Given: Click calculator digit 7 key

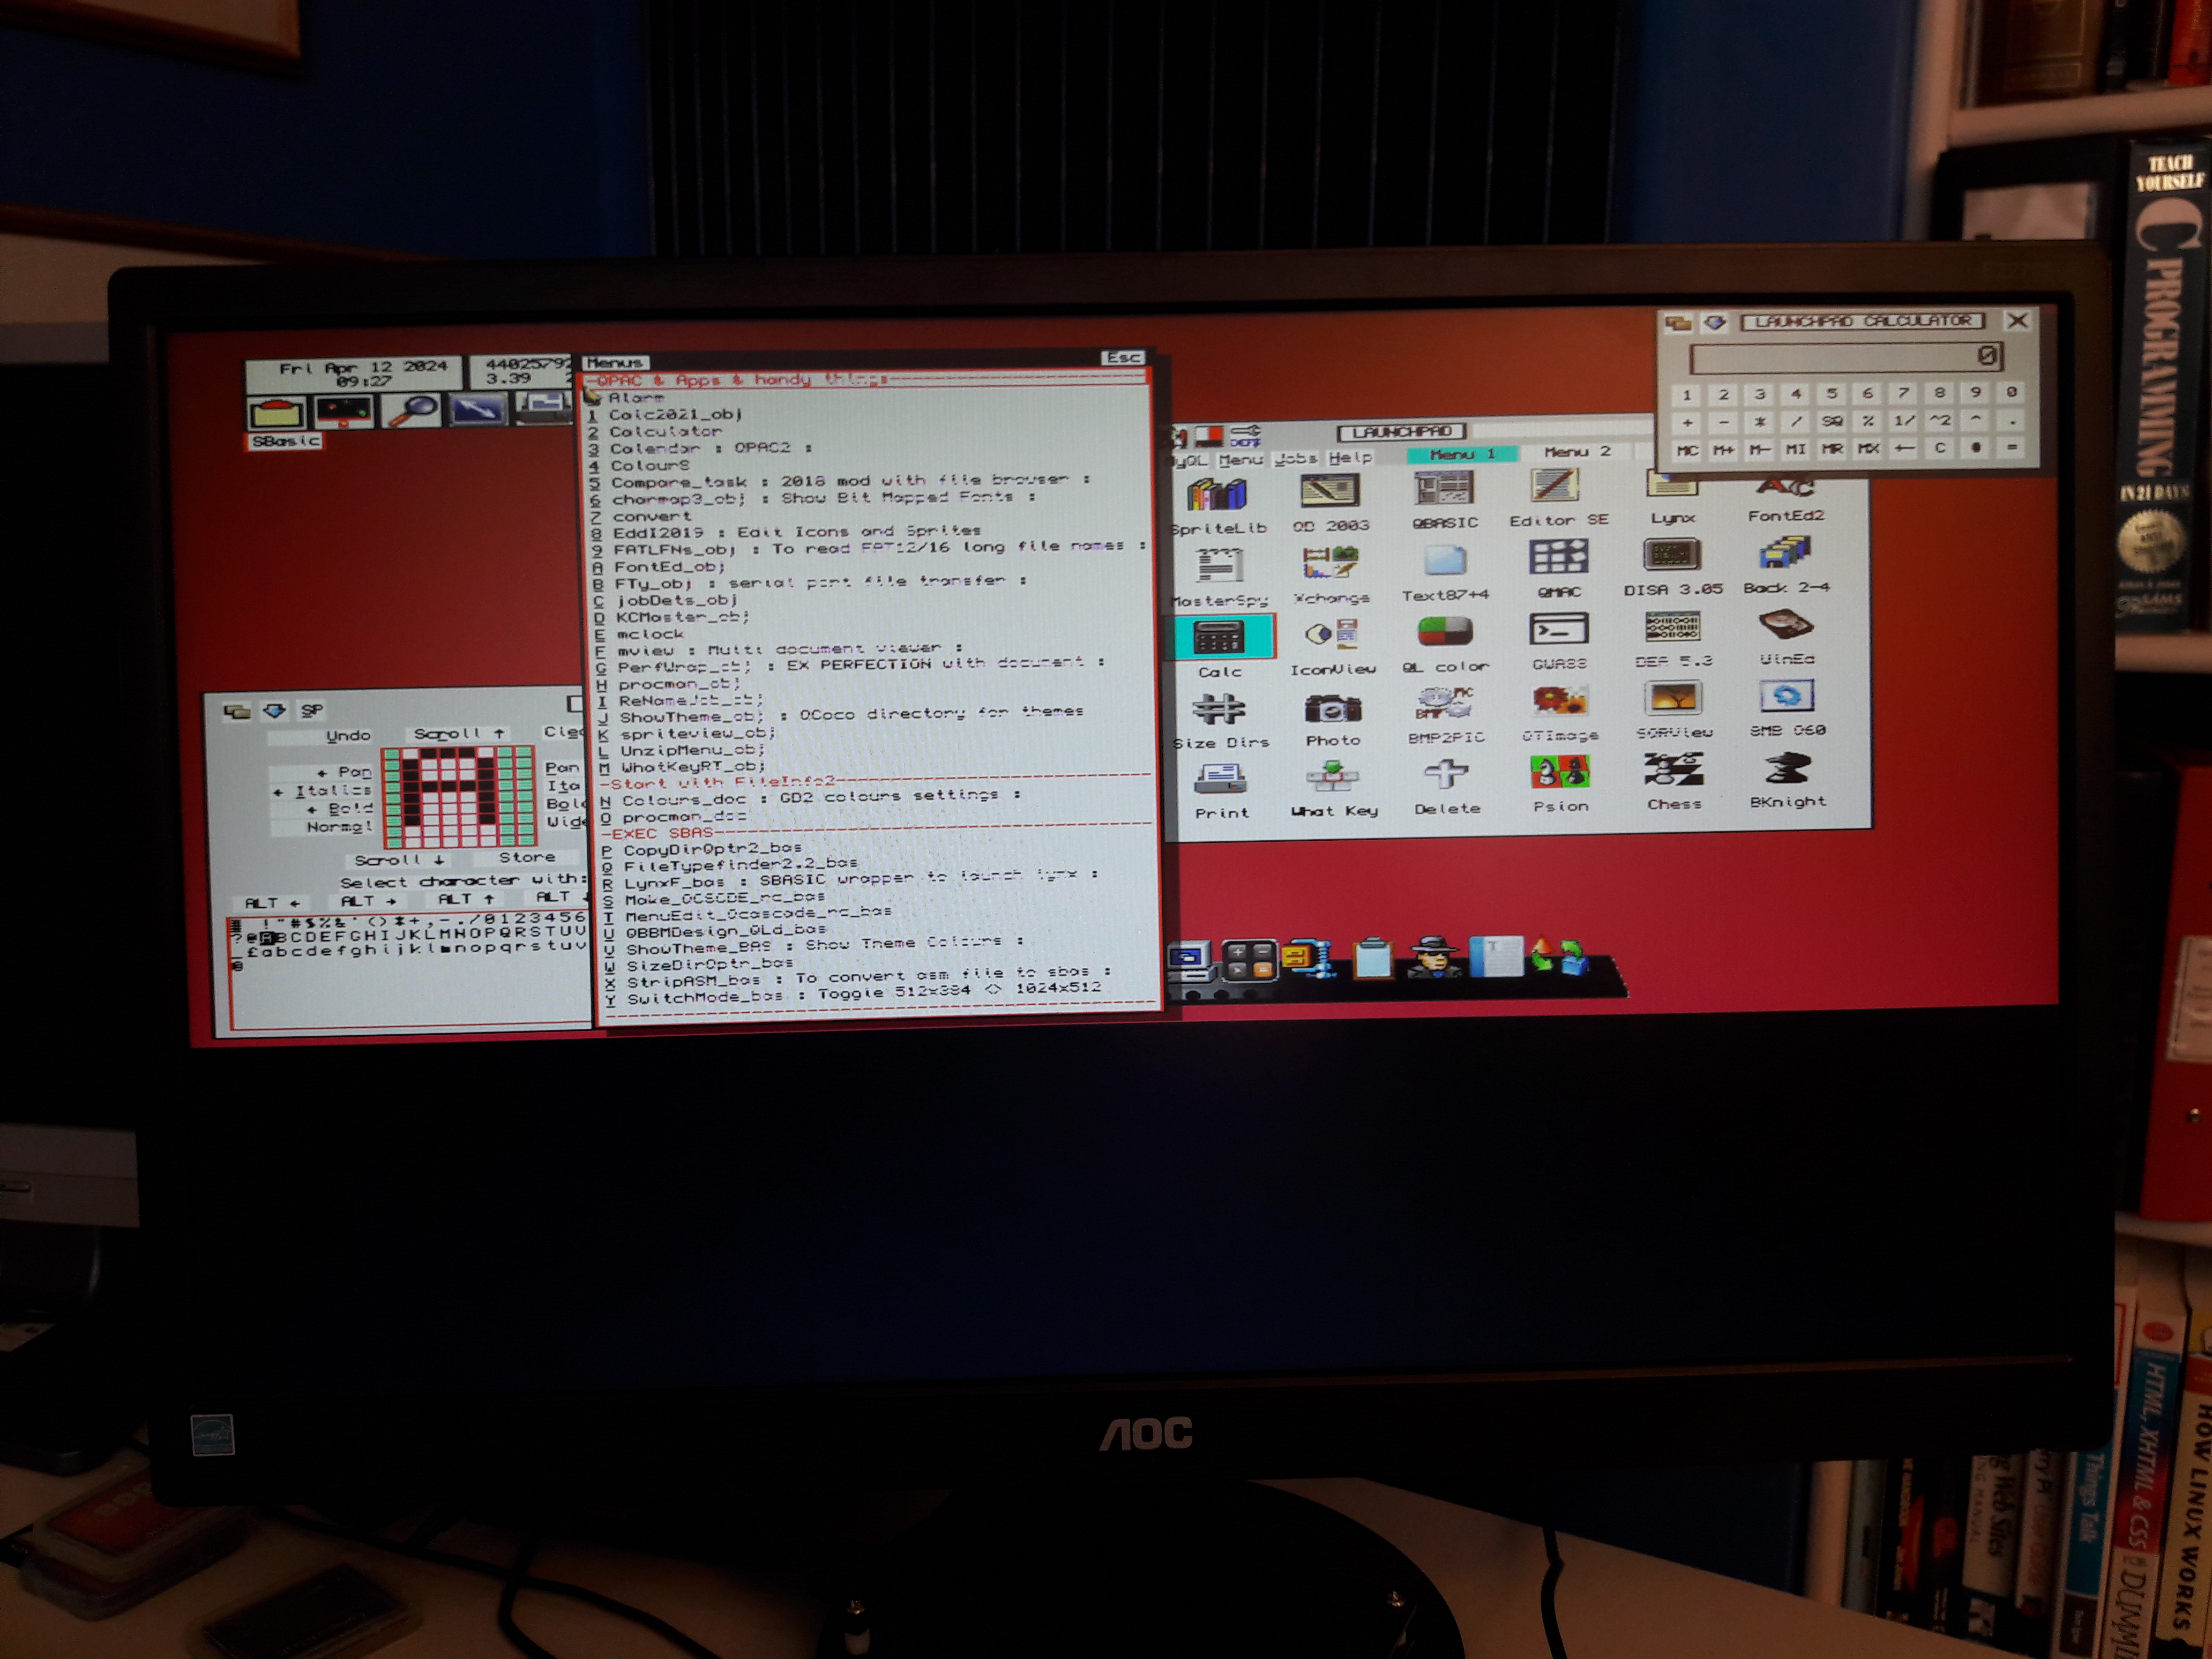Looking at the screenshot, I should (1903, 394).
